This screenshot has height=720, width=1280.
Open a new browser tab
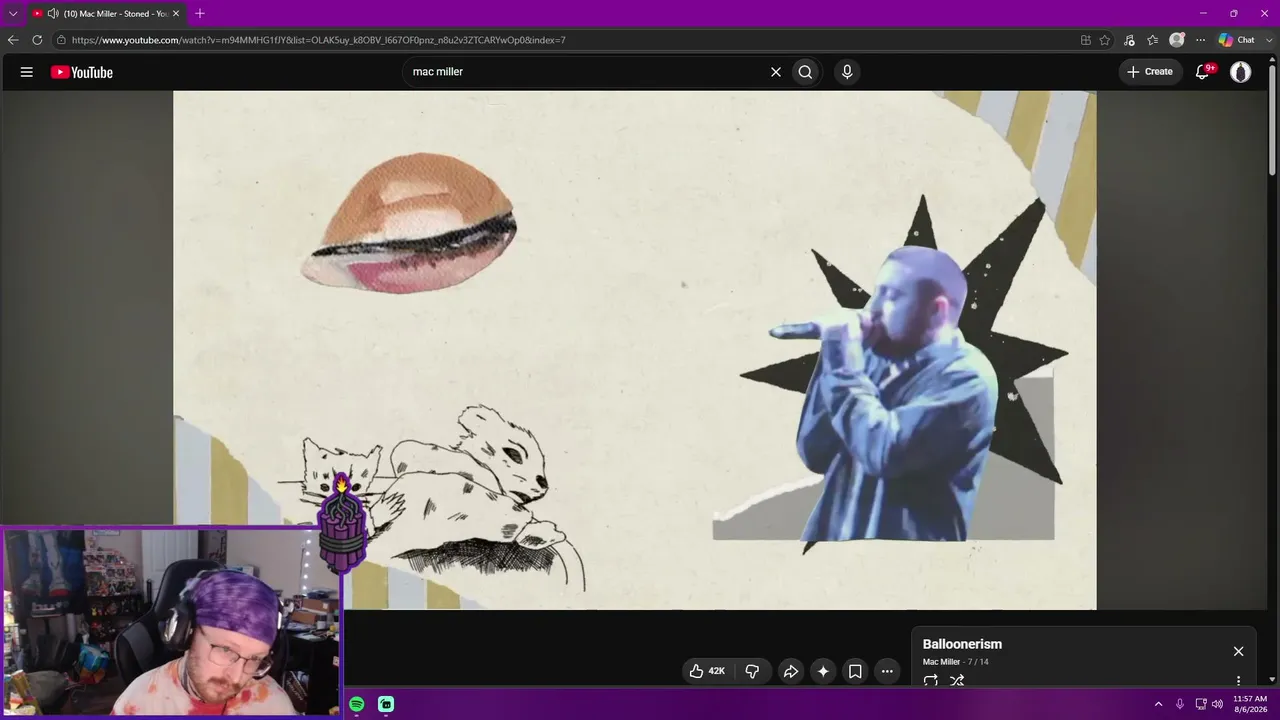coord(200,13)
